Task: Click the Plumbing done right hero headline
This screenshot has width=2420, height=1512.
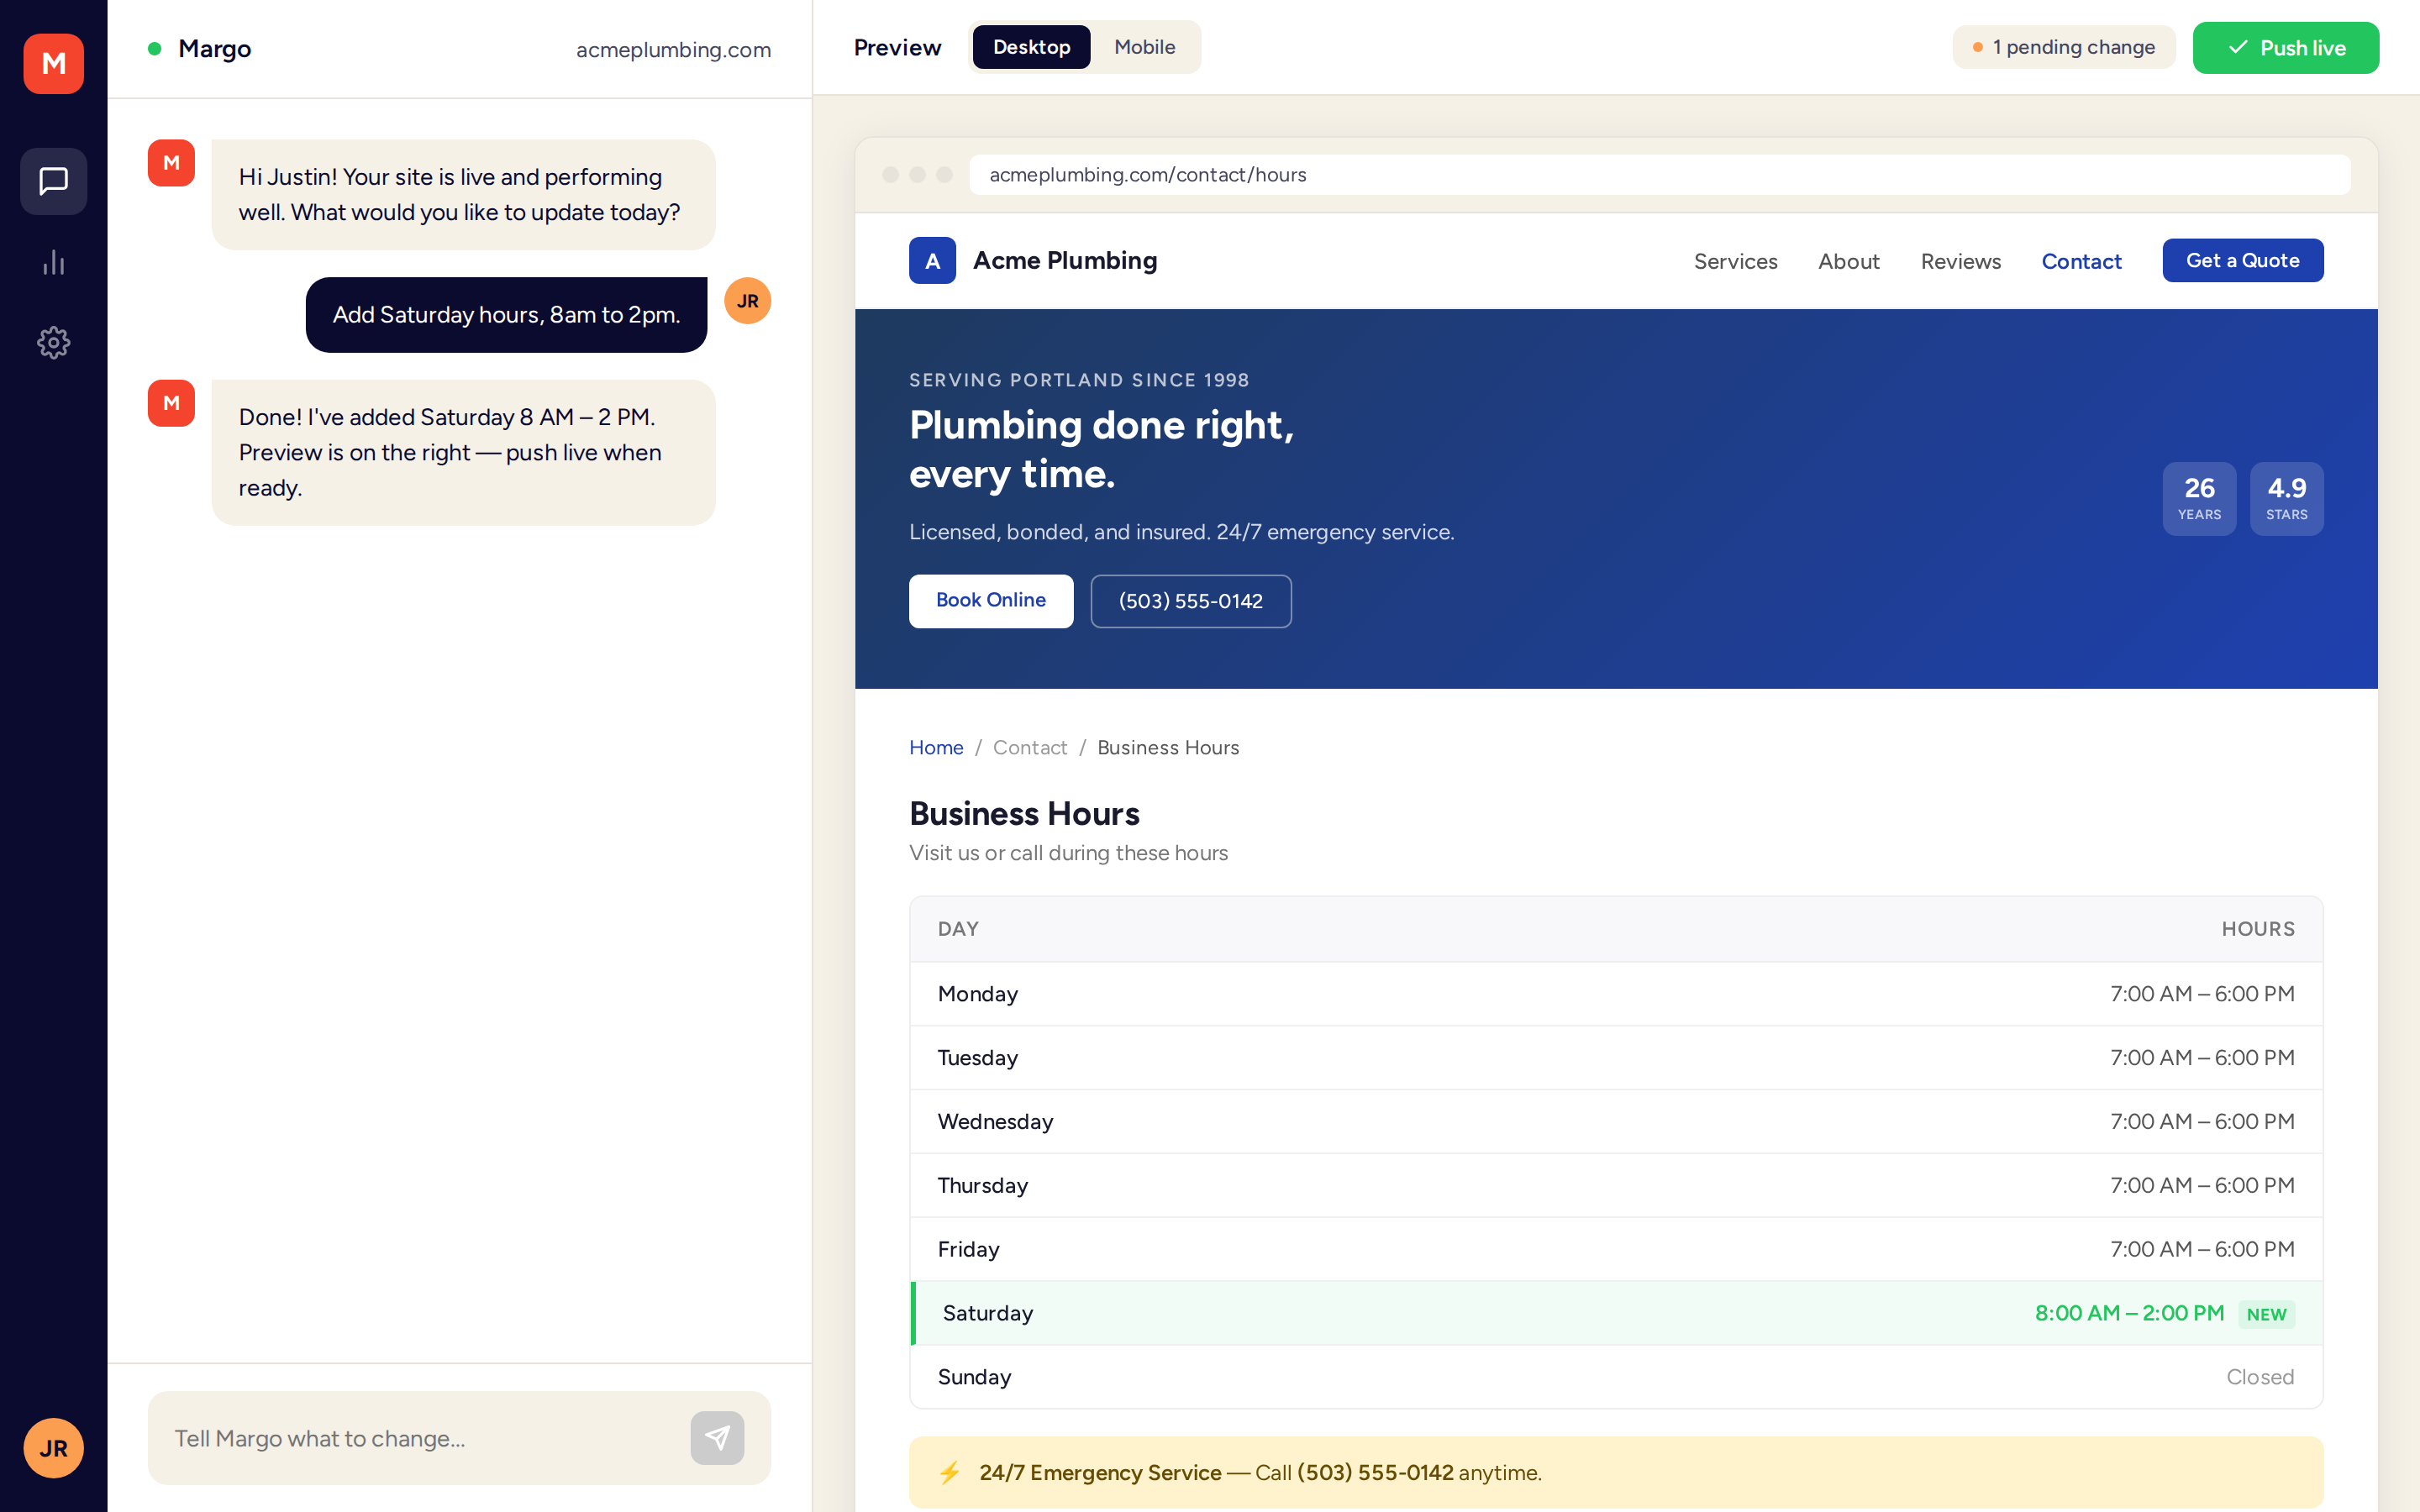Action: [x=1101, y=449]
